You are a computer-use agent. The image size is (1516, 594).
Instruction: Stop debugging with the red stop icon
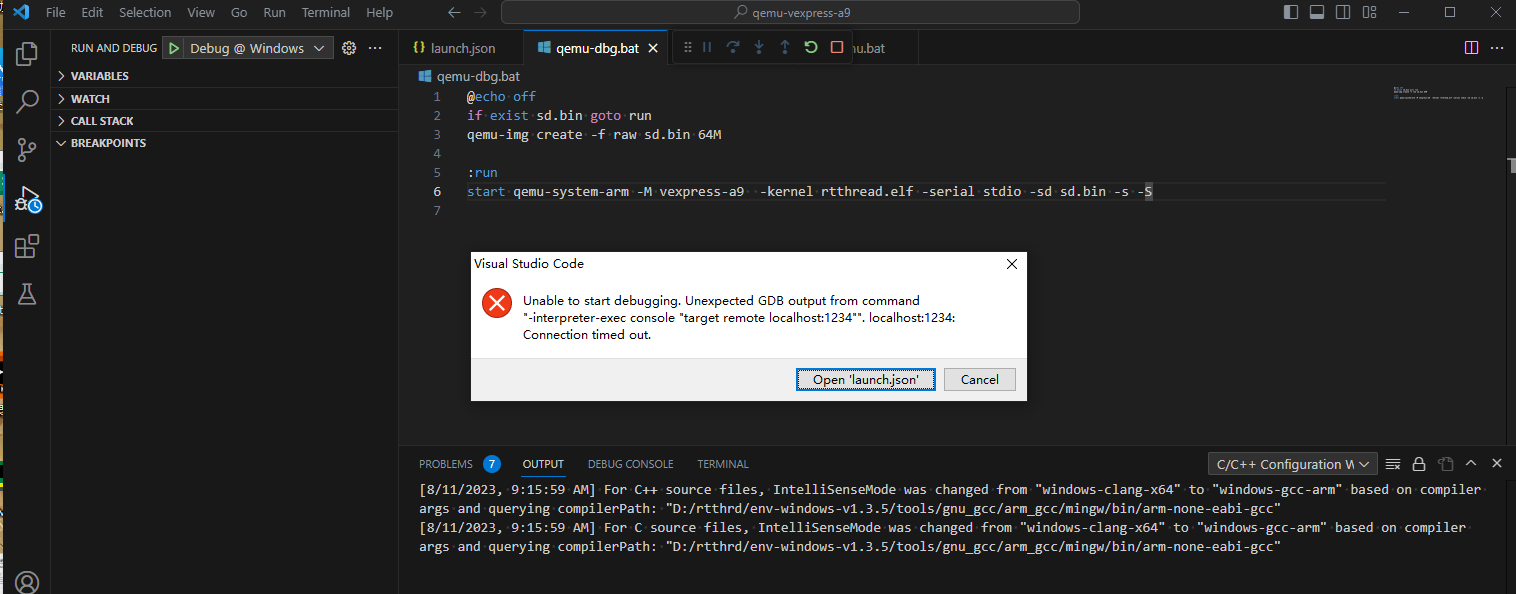tap(837, 46)
